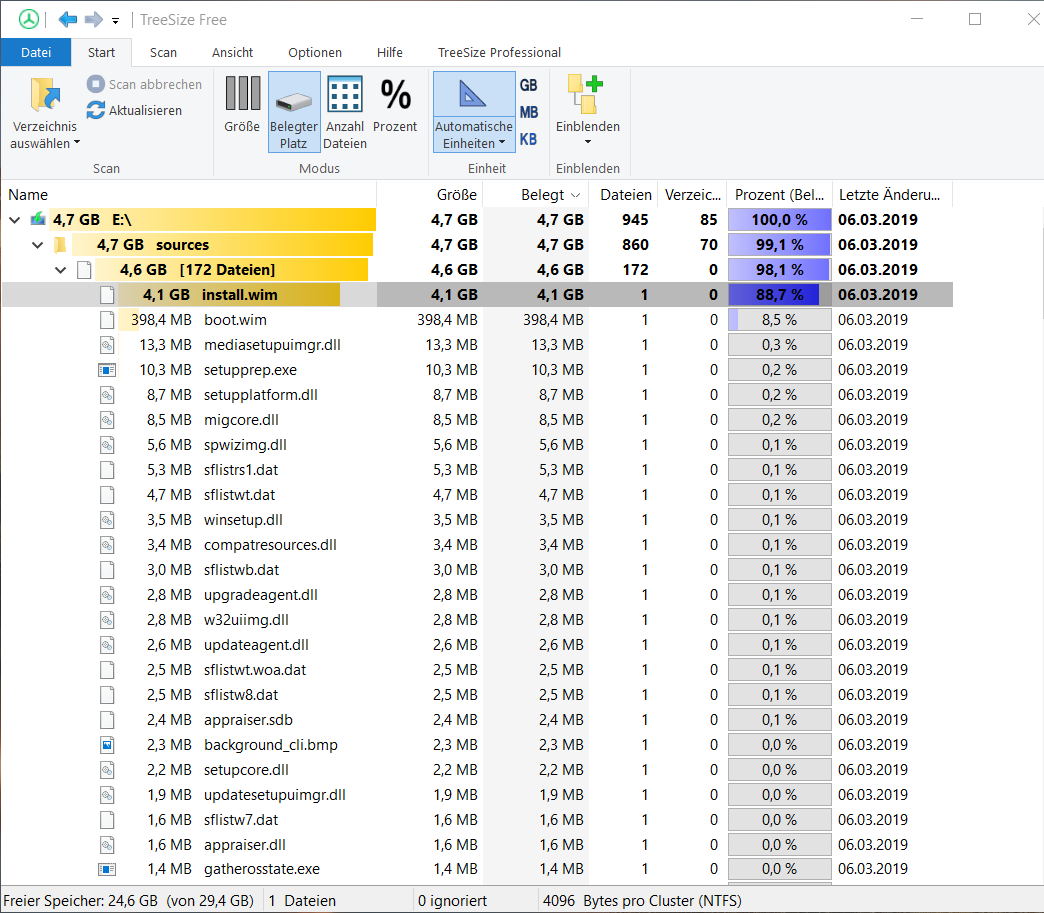This screenshot has height=913, width=1044.
Task: Sort by Letzte Änderung column header
Action: [x=892, y=194]
